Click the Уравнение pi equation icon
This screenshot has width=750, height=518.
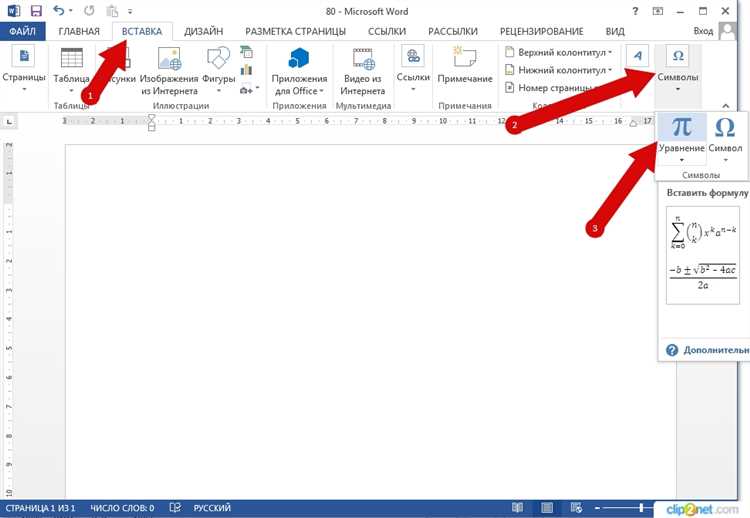pos(681,128)
